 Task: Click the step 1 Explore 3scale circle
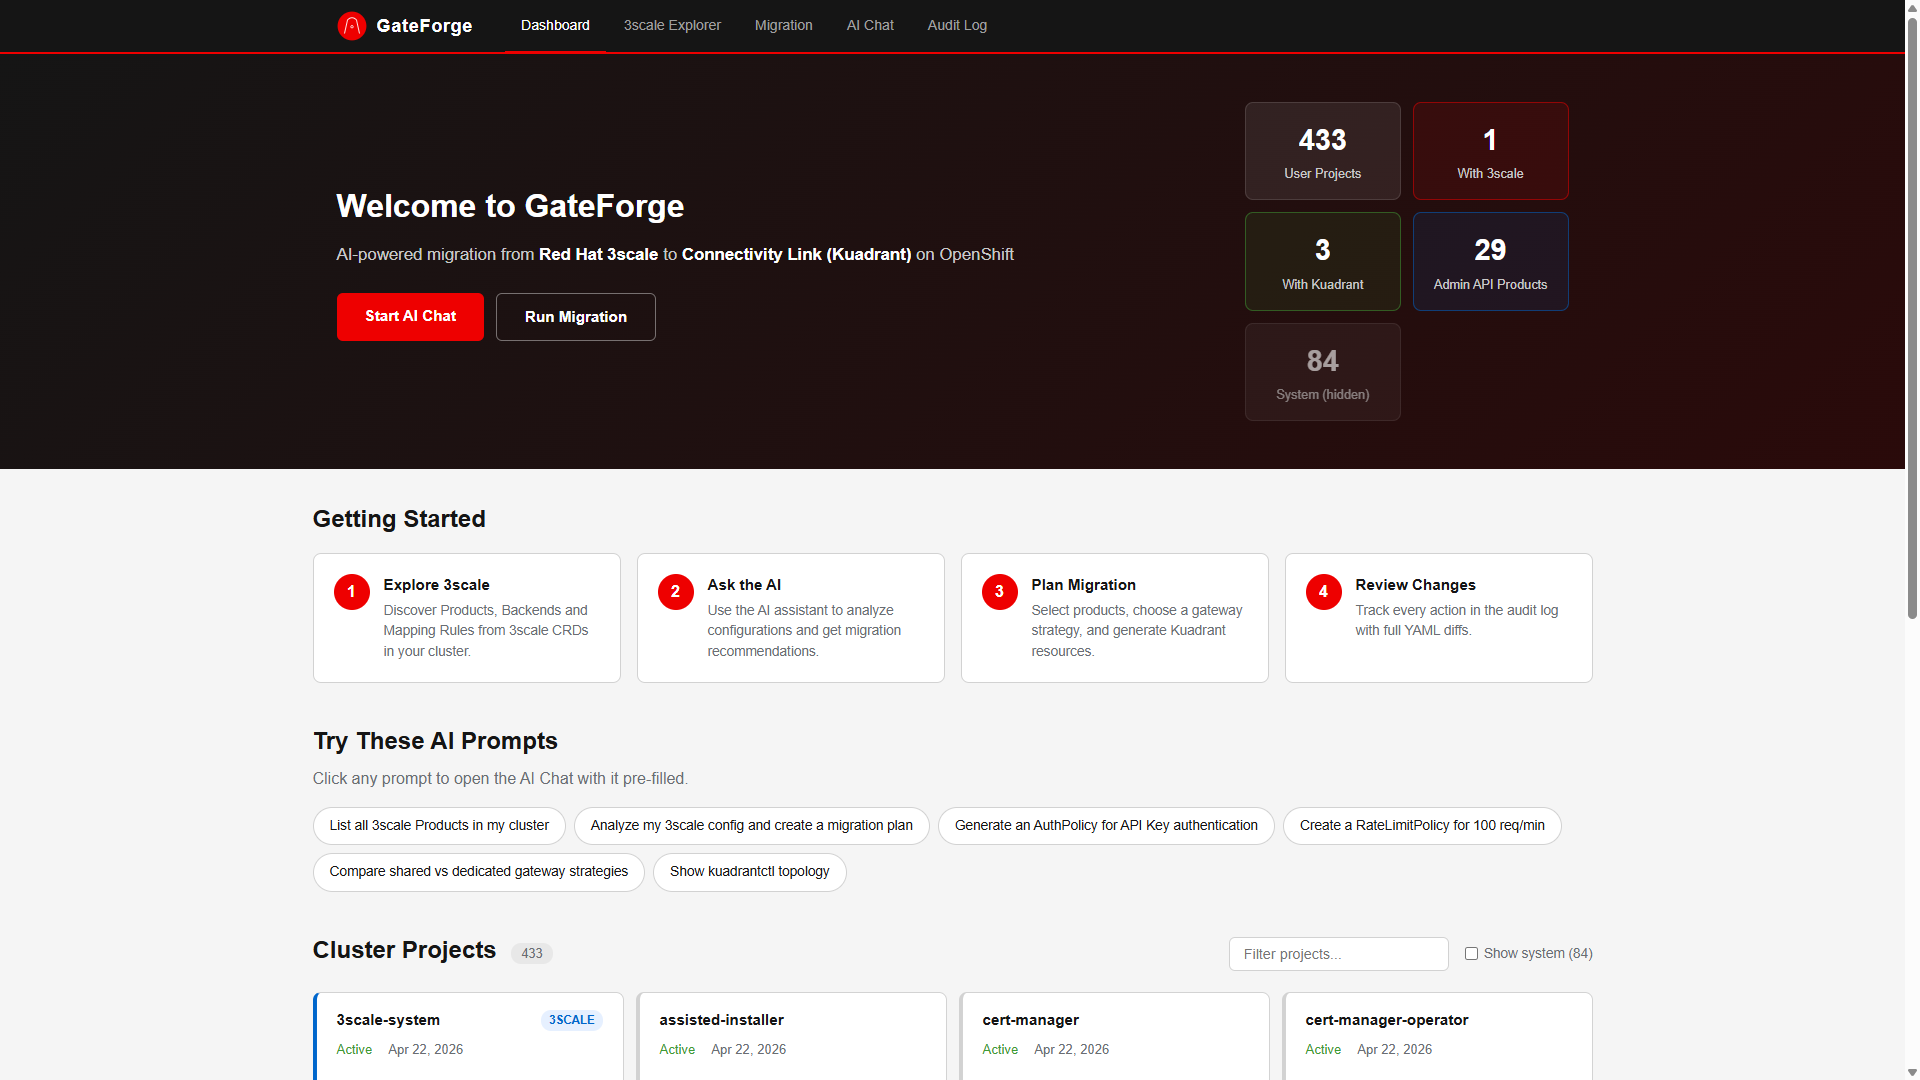point(351,592)
